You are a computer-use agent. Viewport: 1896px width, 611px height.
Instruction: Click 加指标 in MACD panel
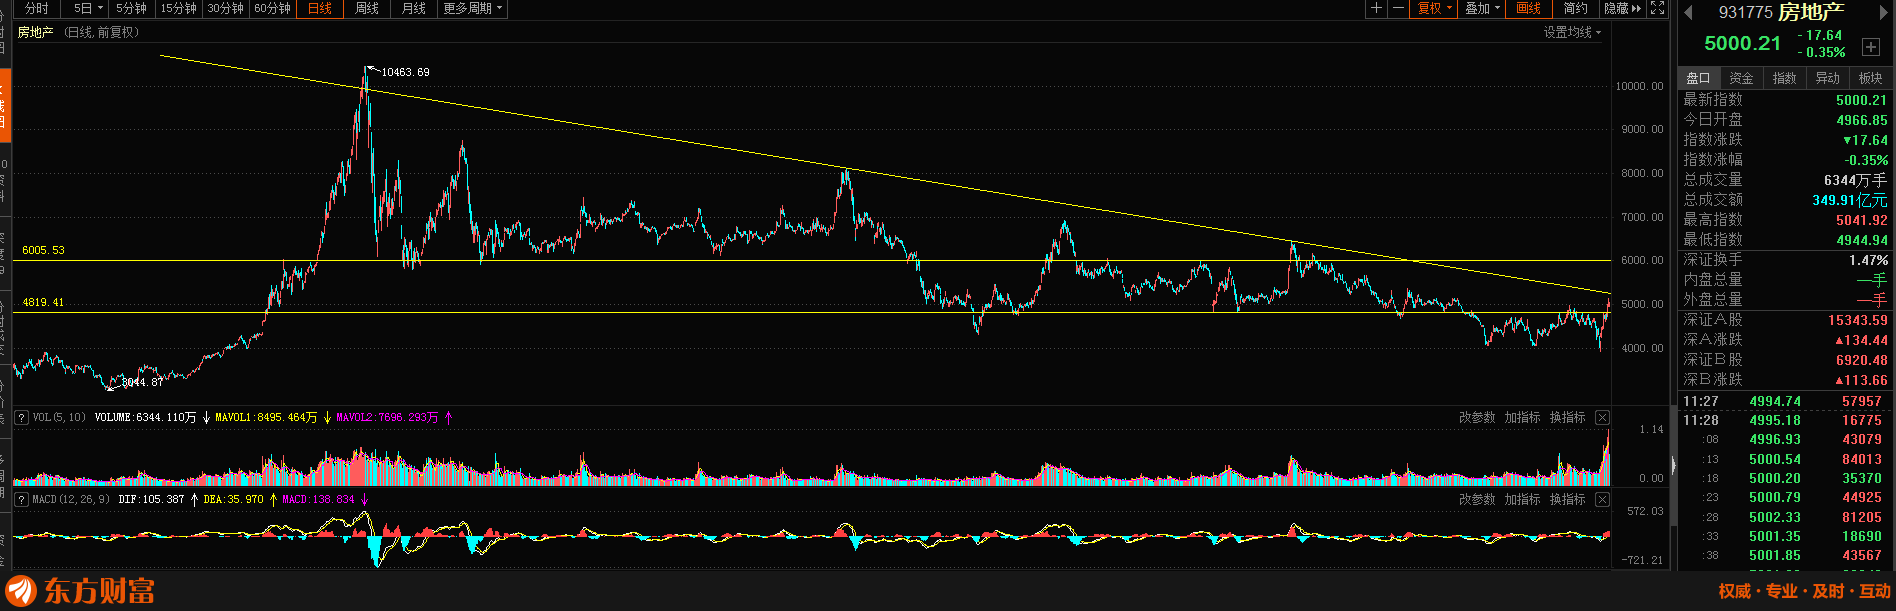point(1522,499)
